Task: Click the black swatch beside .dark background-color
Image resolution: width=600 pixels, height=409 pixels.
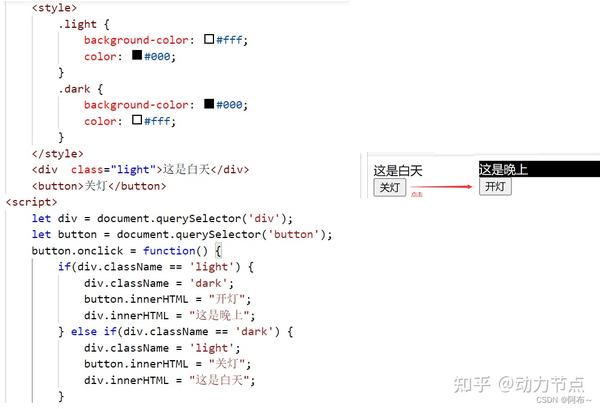Action: [x=209, y=103]
